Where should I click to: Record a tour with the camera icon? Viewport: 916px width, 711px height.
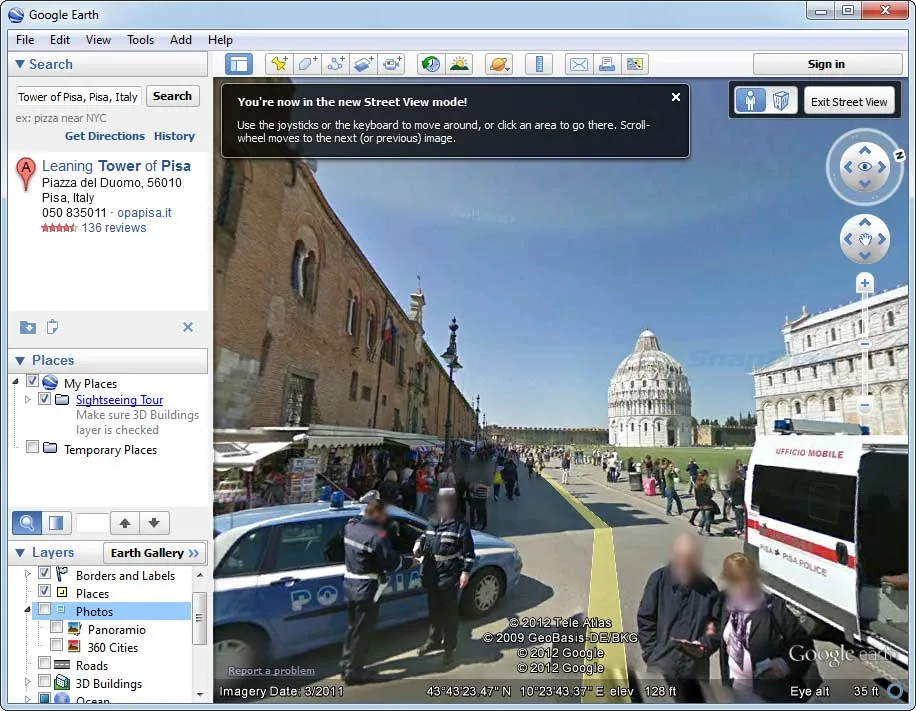coord(391,64)
